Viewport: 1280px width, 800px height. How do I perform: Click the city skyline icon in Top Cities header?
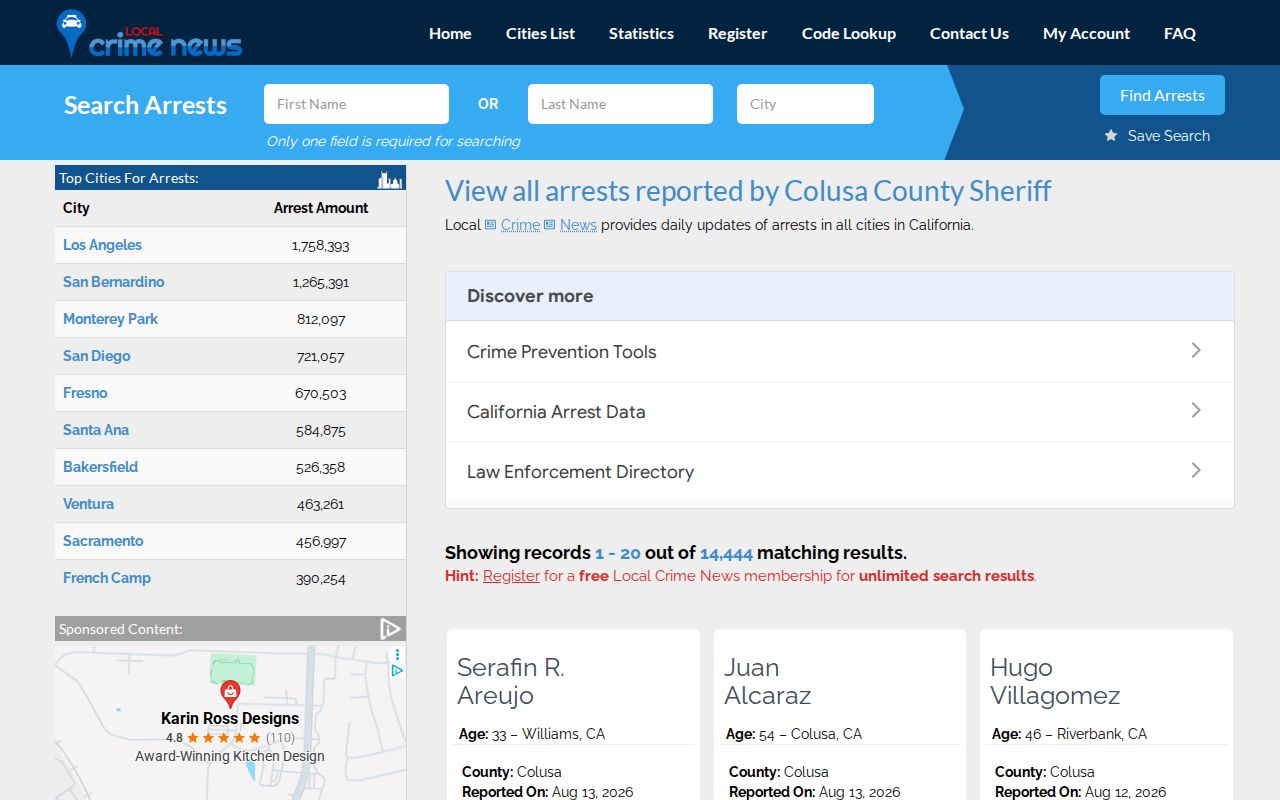[x=389, y=179]
